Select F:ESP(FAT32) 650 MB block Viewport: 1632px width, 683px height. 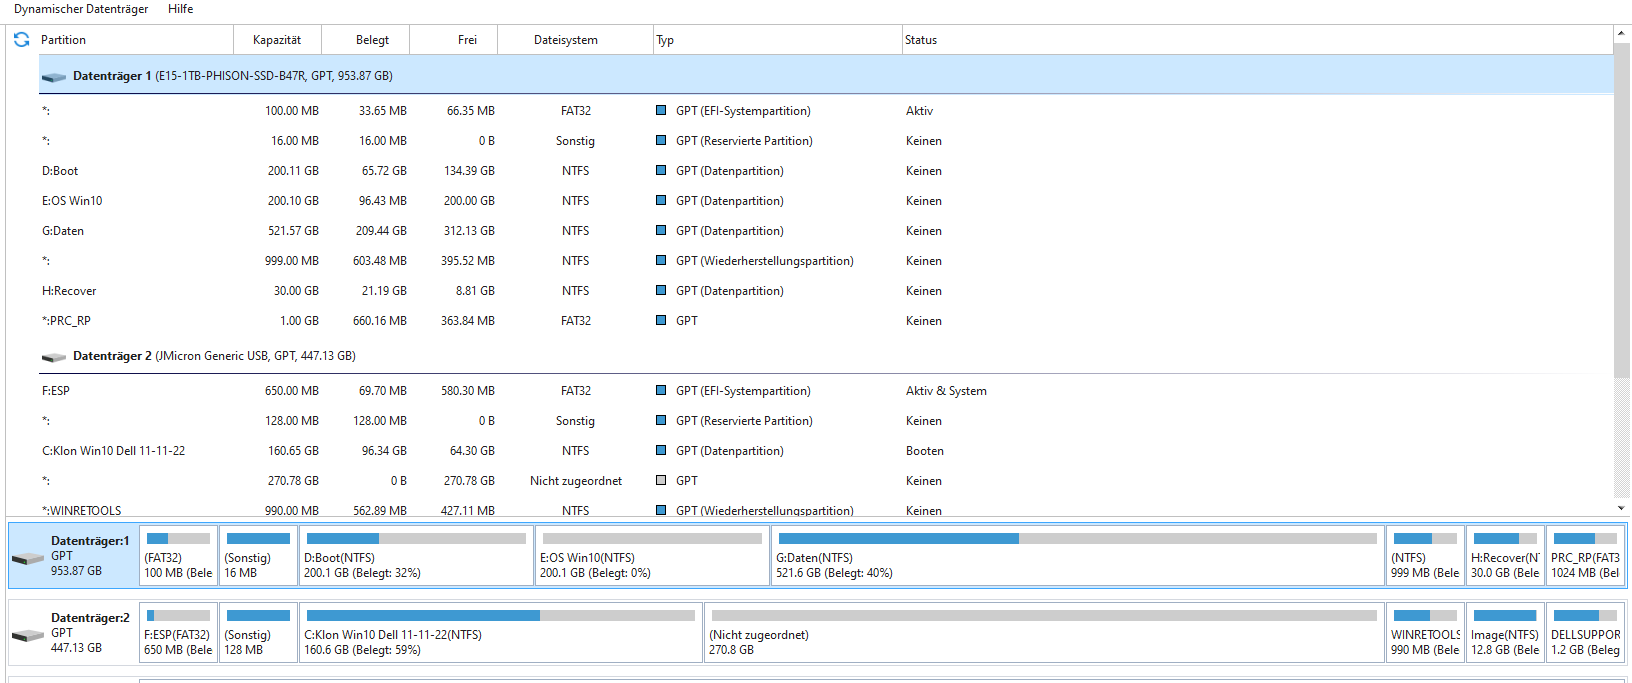(x=178, y=633)
